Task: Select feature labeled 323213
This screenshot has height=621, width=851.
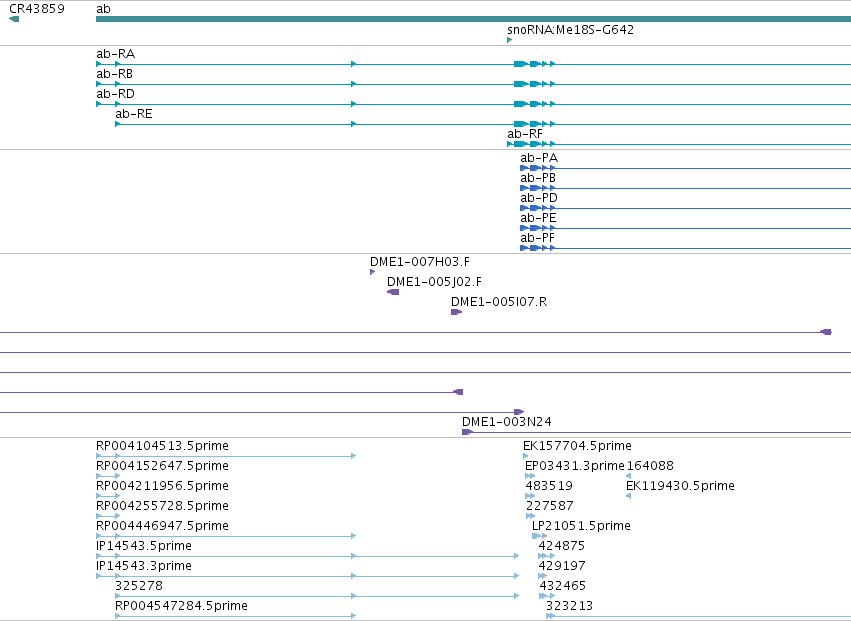Action: pos(569,606)
